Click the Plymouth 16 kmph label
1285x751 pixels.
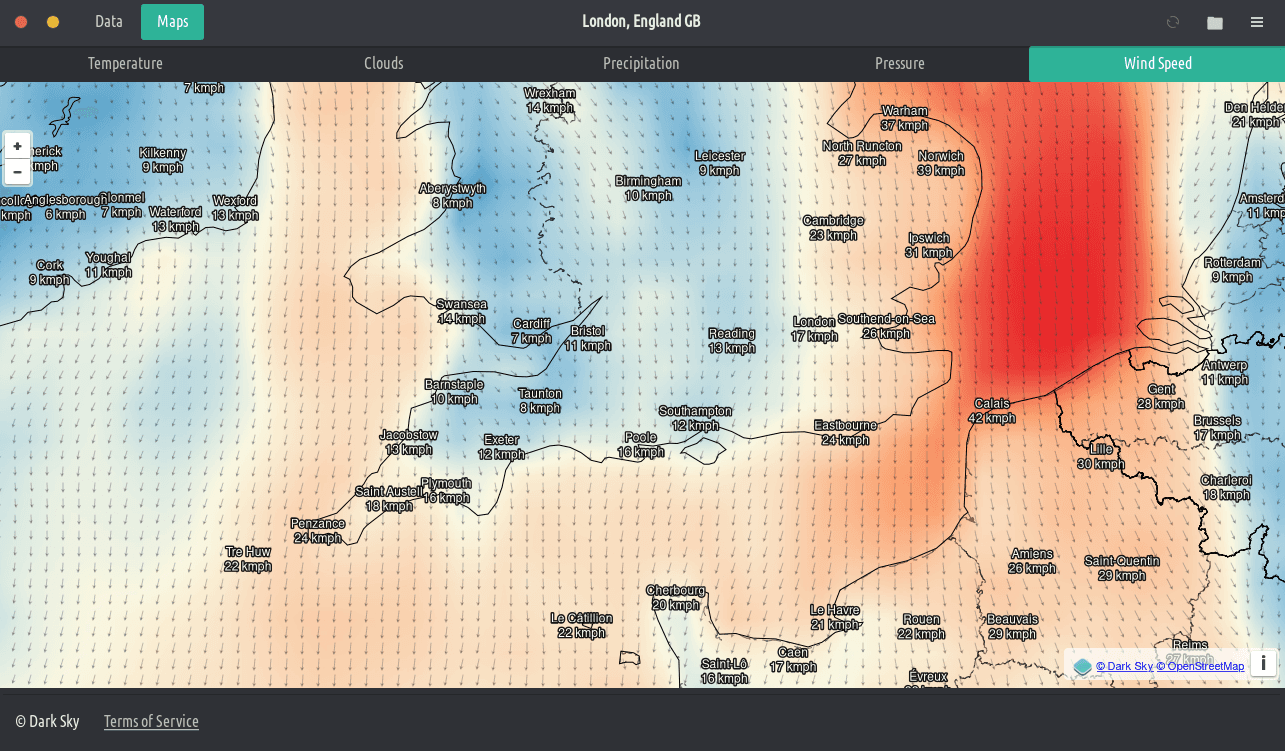click(446, 491)
